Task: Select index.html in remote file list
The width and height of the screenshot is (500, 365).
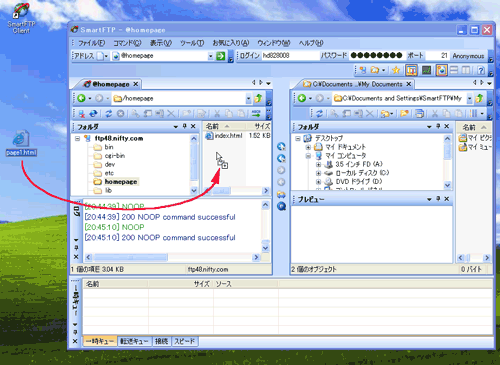Action: (x=224, y=136)
